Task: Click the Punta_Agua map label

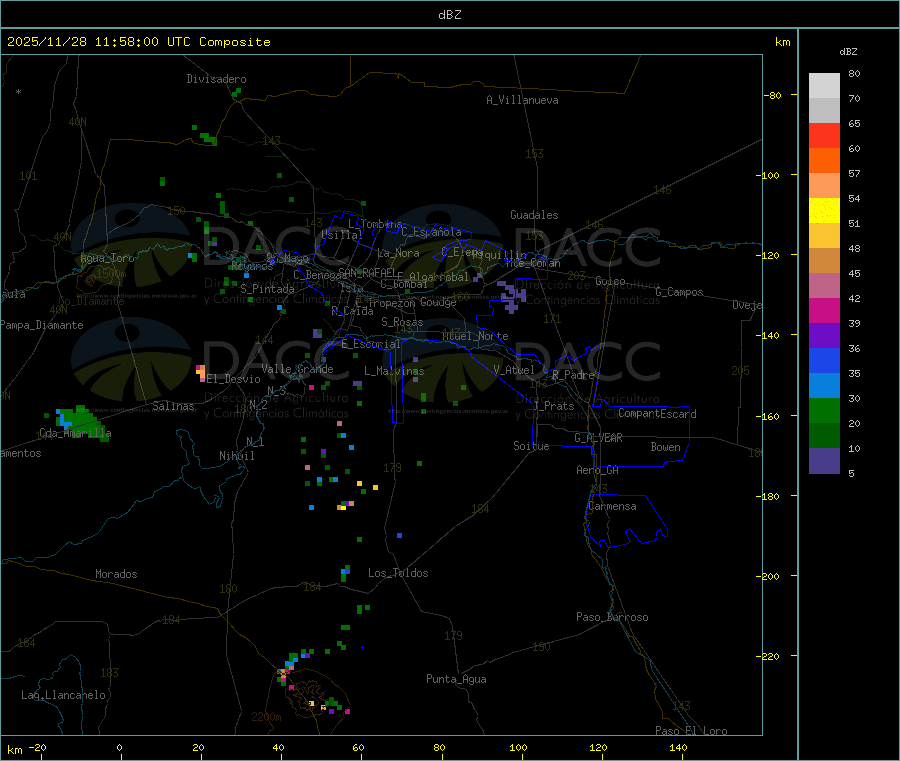Action: click(456, 679)
